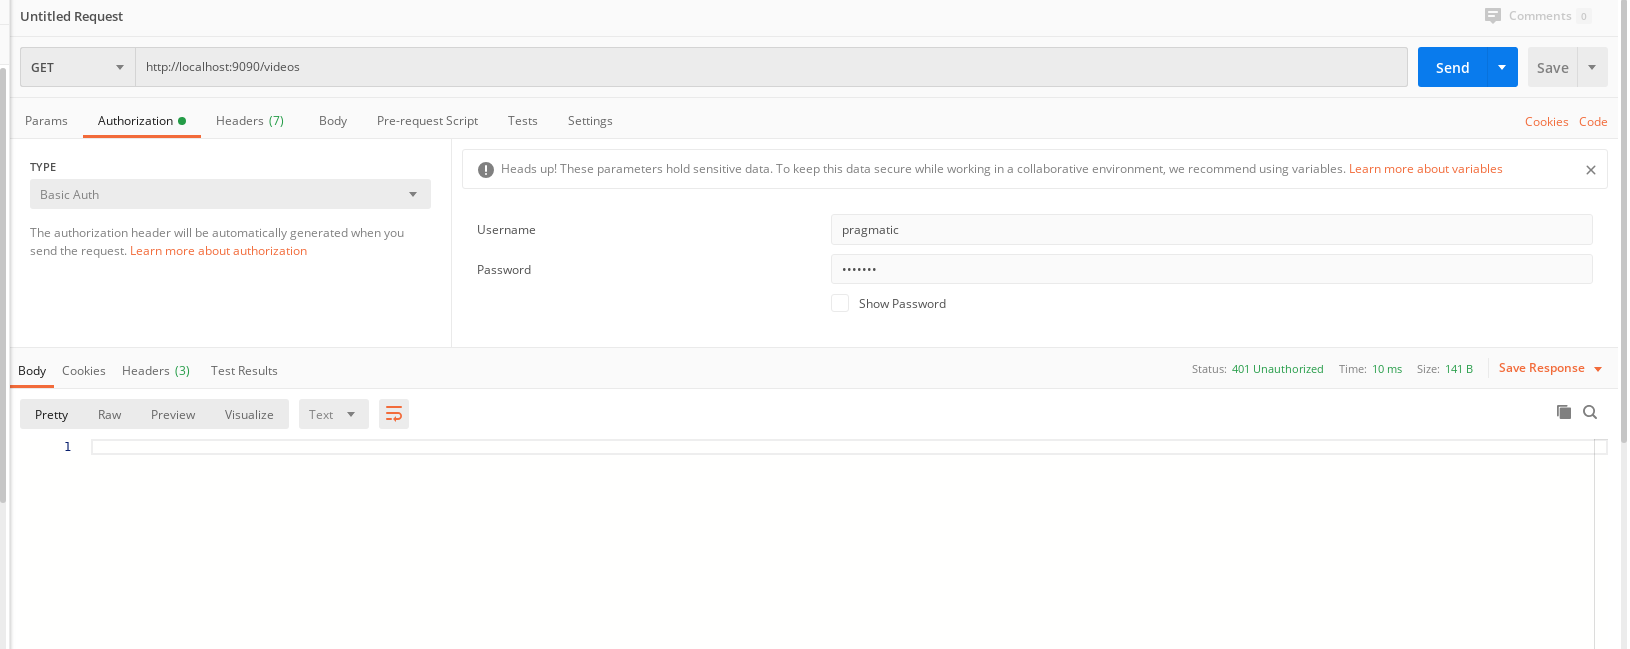Click the request URL field
Viewport: 1630px width, 649px height.
(x=771, y=67)
